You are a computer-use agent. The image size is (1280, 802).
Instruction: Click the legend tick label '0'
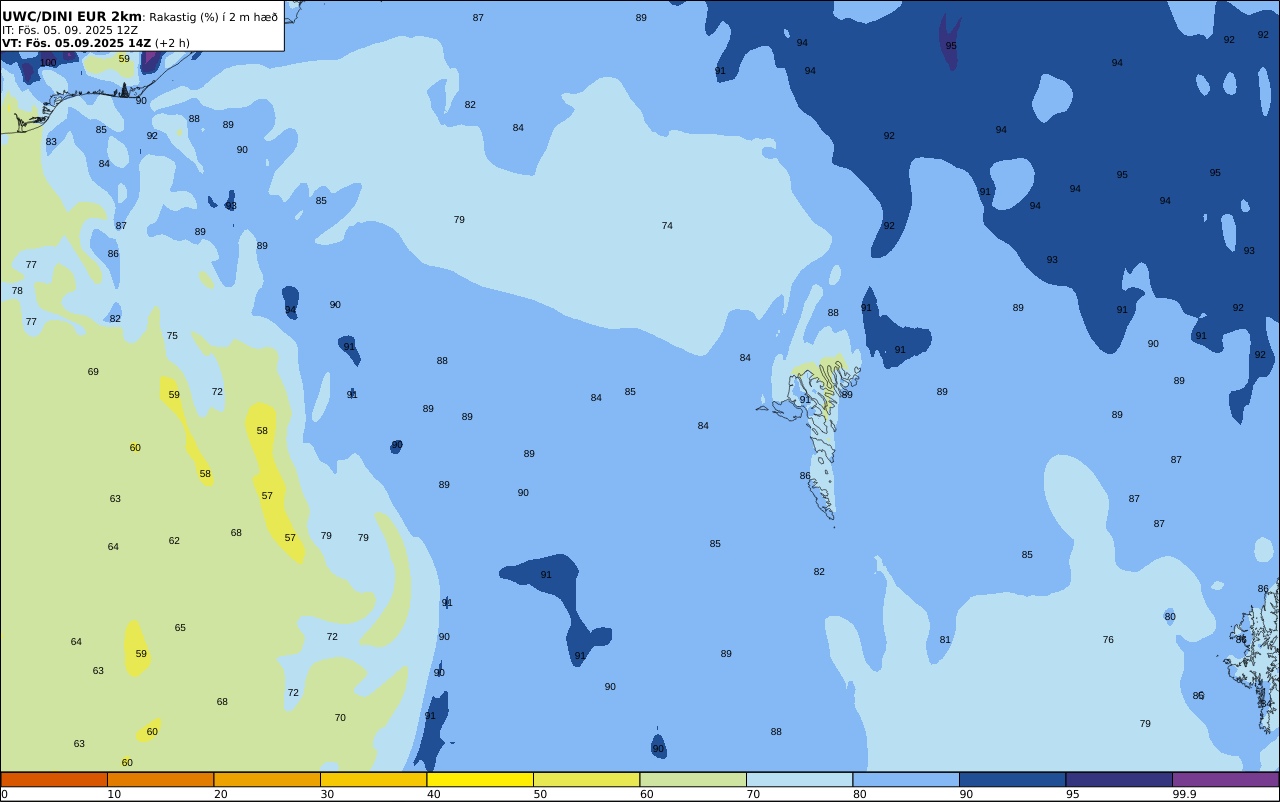pyautogui.click(x=4, y=794)
